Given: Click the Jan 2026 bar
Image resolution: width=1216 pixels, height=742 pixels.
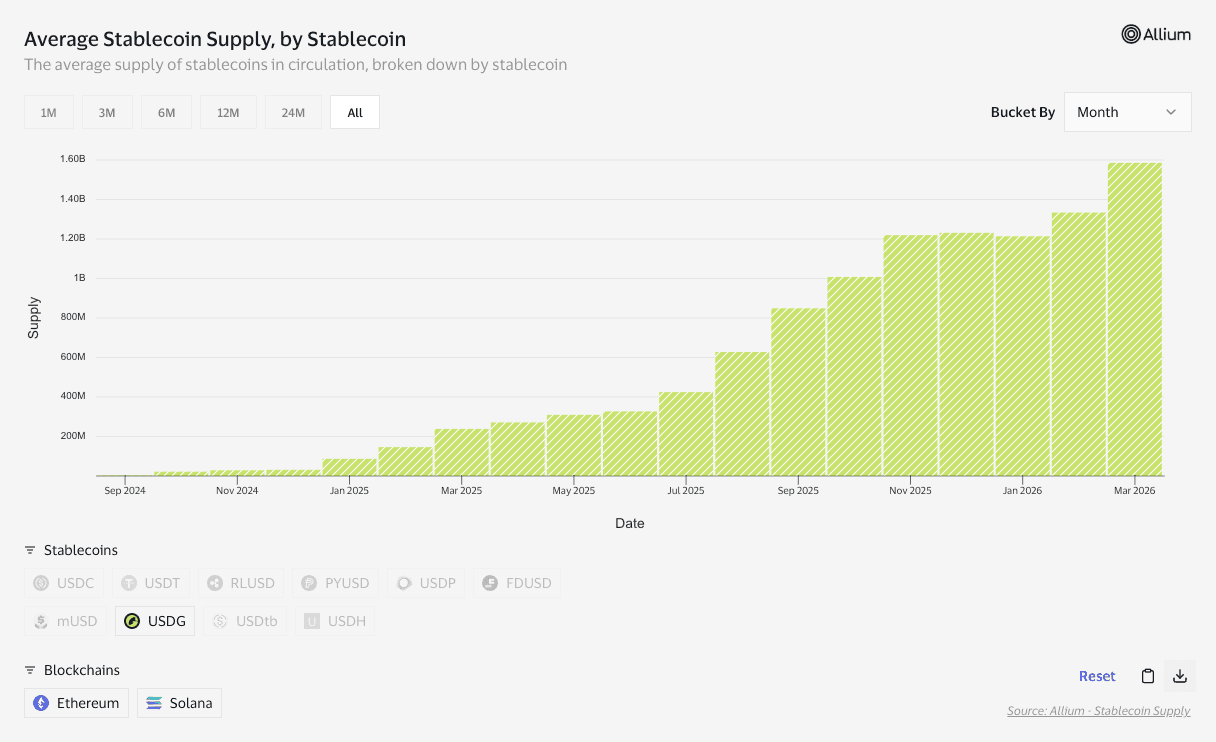Looking at the screenshot, I should (x=1023, y=356).
